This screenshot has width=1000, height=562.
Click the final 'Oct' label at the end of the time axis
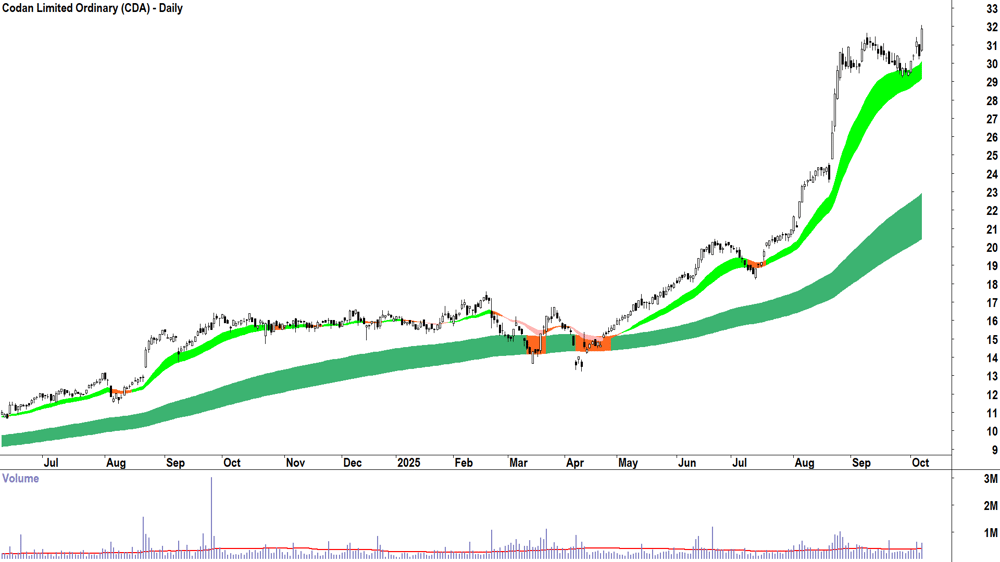tap(920, 462)
